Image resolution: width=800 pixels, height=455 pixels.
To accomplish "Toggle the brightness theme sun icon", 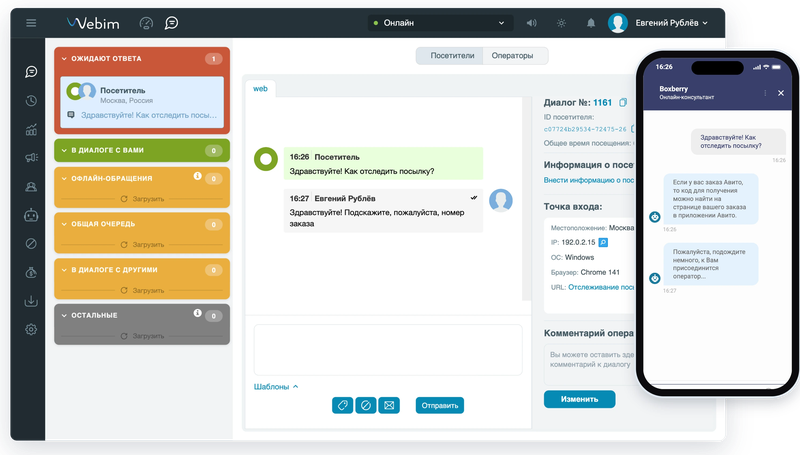I will [x=561, y=23].
